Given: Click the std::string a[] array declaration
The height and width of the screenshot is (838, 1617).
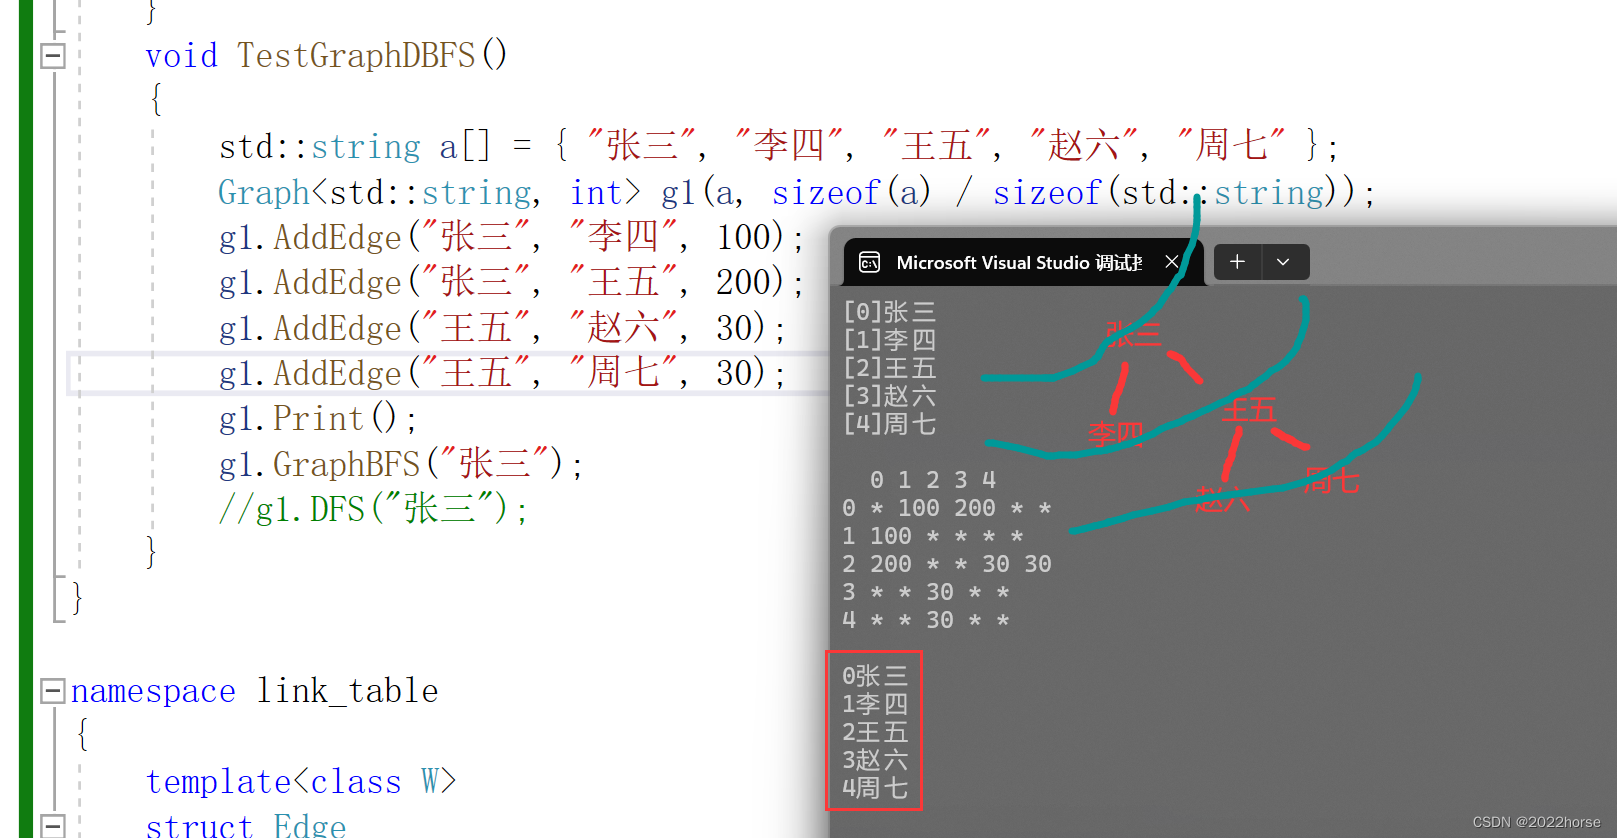Looking at the screenshot, I should tap(779, 147).
